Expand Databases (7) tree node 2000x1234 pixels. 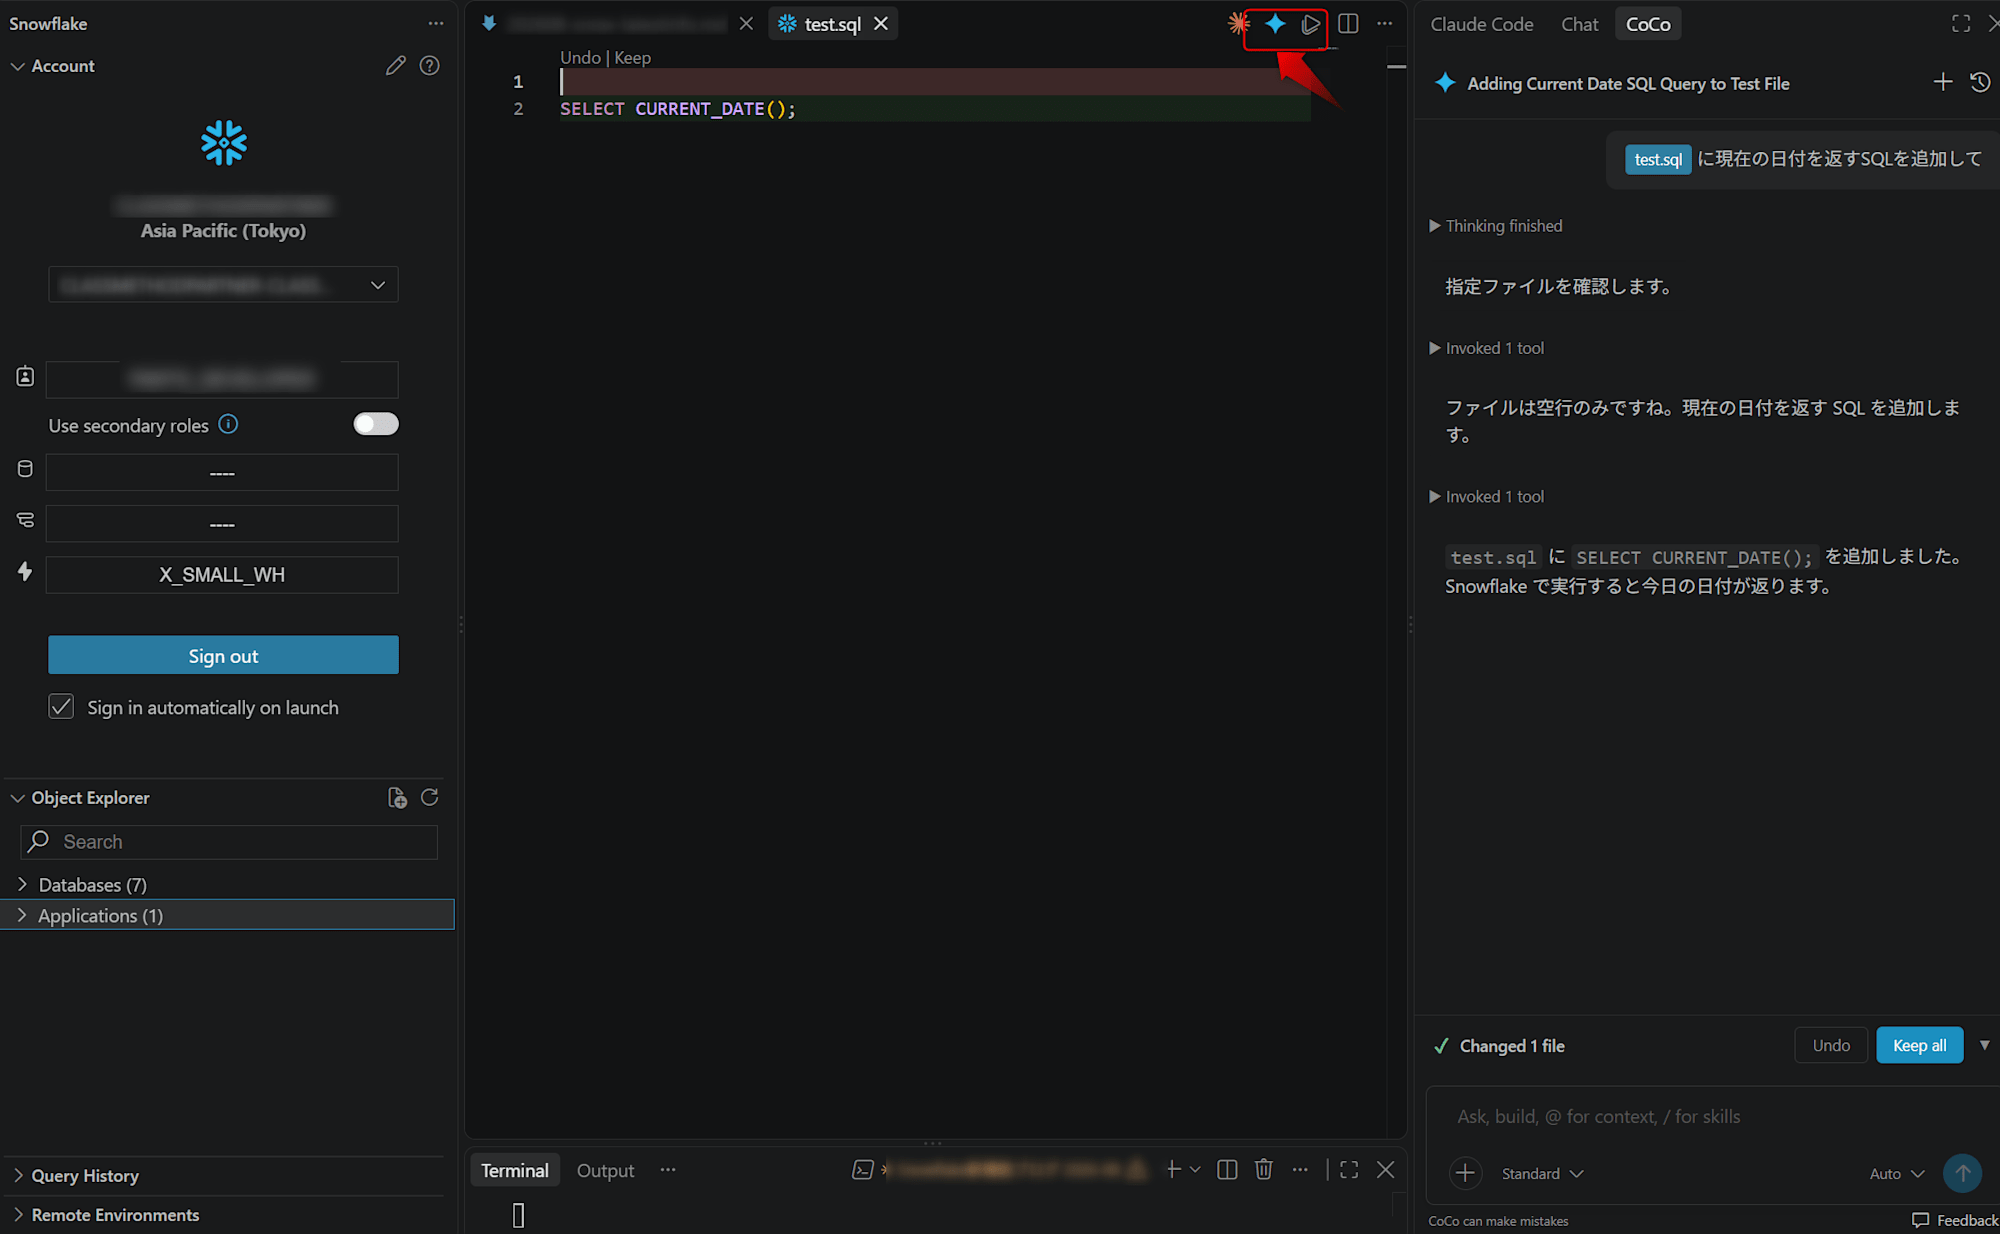coord(22,884)
